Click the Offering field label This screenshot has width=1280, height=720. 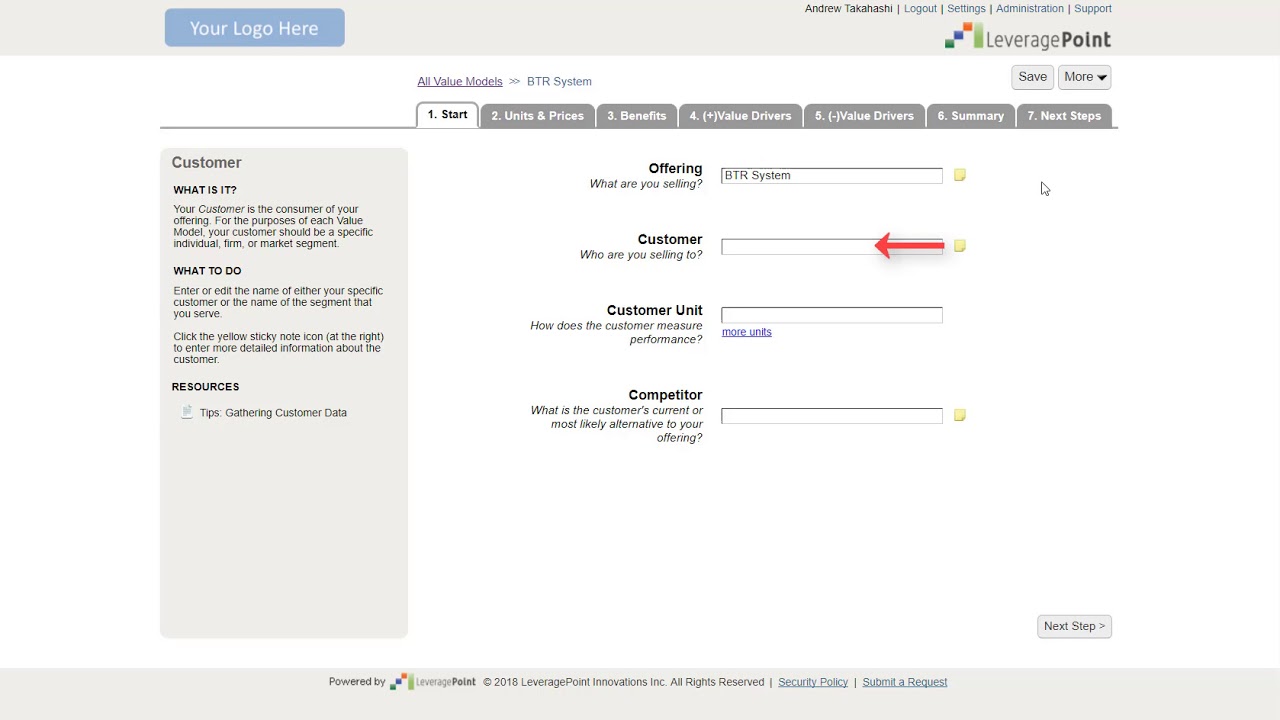675,169
